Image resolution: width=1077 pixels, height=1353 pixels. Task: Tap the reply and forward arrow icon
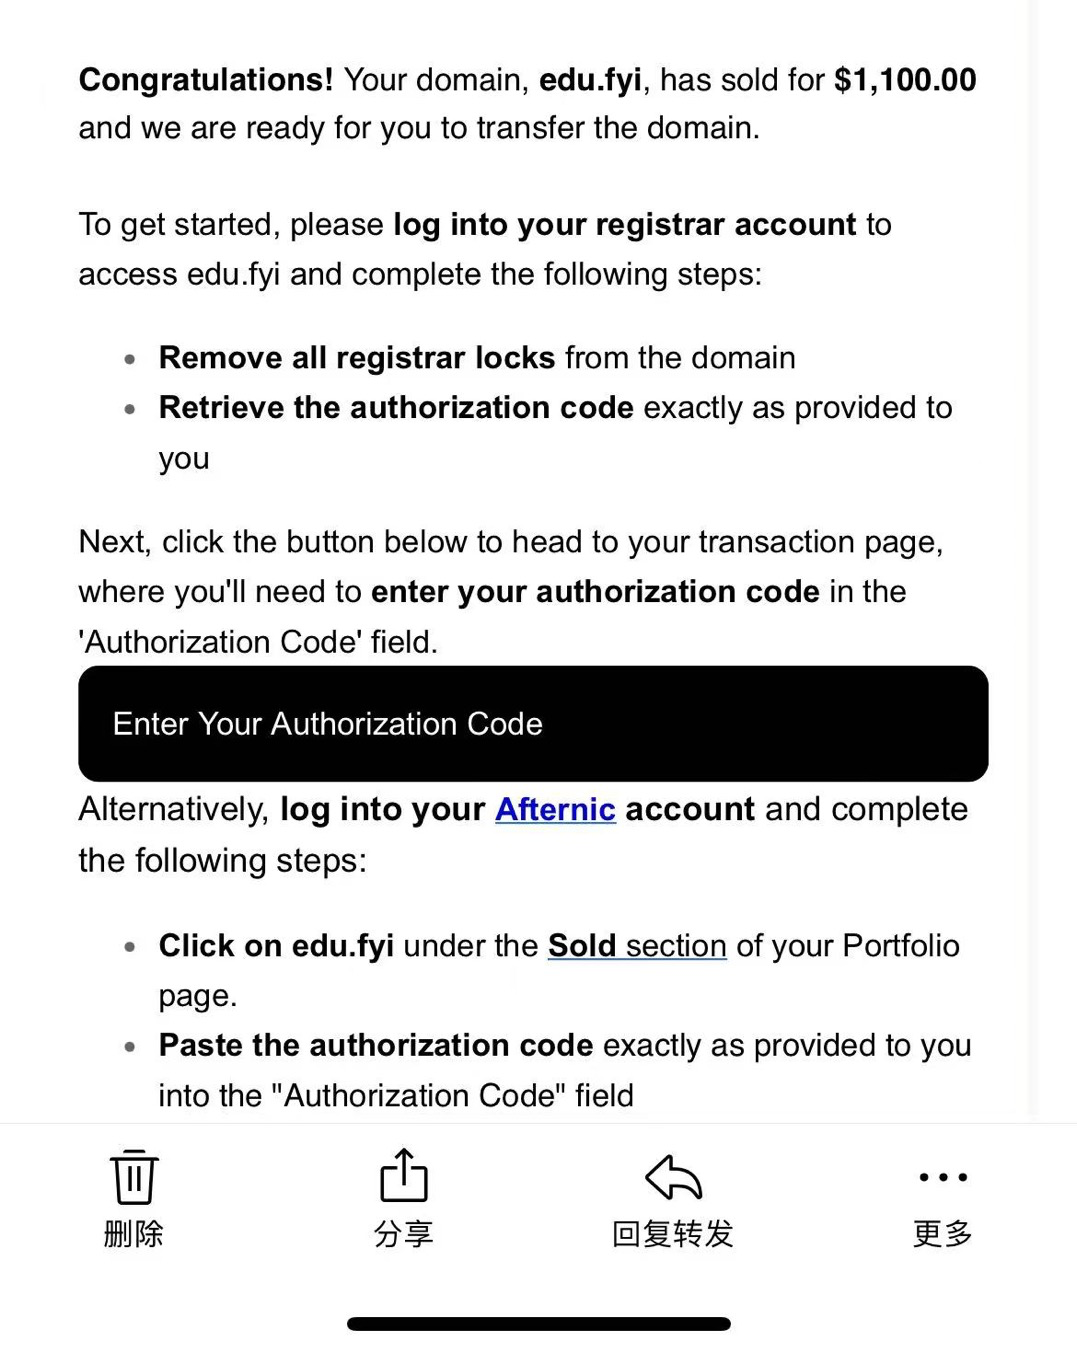click(x=673, y=1176)
